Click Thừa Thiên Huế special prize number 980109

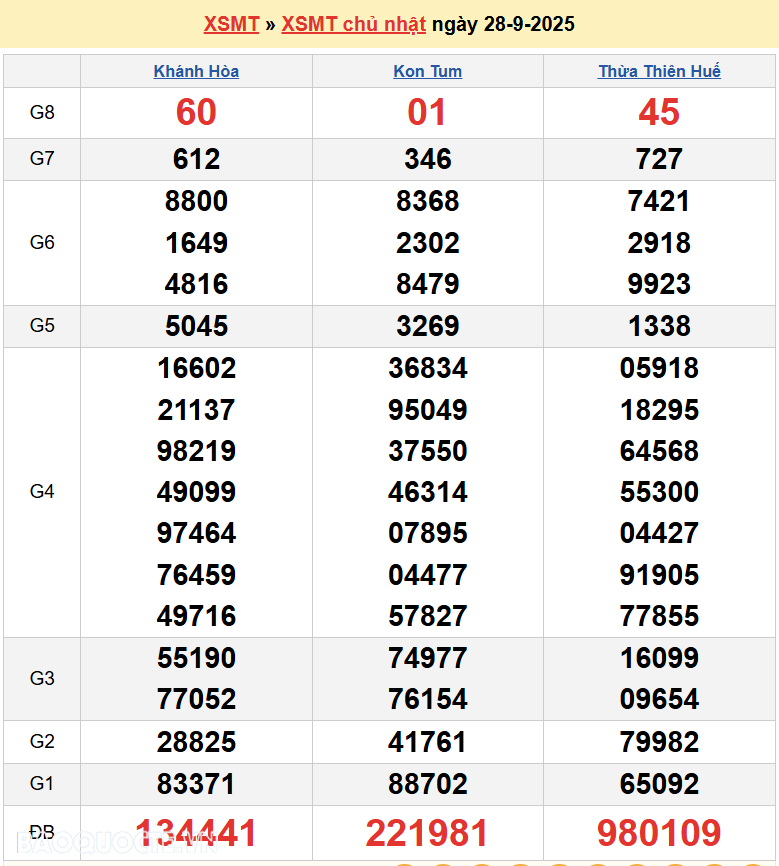pos(659,833)
